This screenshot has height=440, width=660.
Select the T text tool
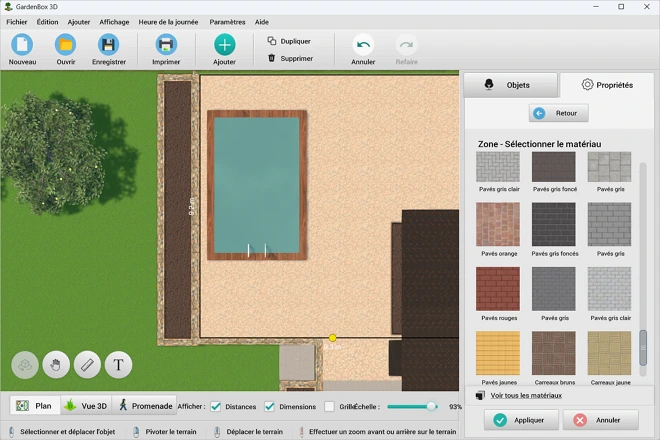[x=118, y=365]
